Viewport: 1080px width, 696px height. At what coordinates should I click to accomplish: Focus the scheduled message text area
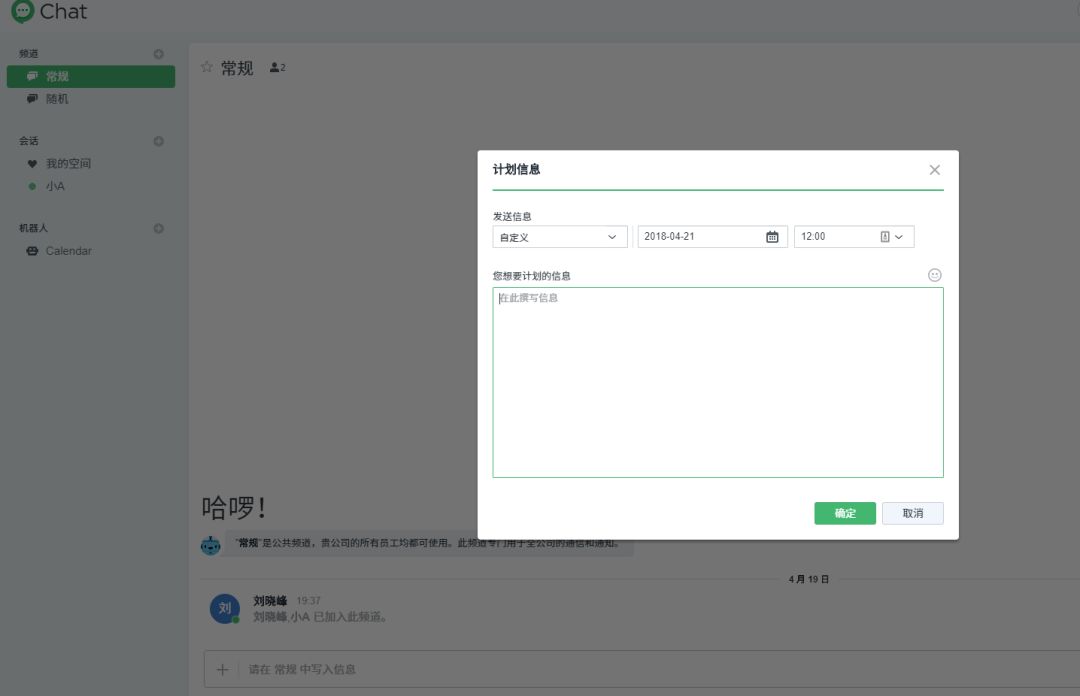(718, 382)
